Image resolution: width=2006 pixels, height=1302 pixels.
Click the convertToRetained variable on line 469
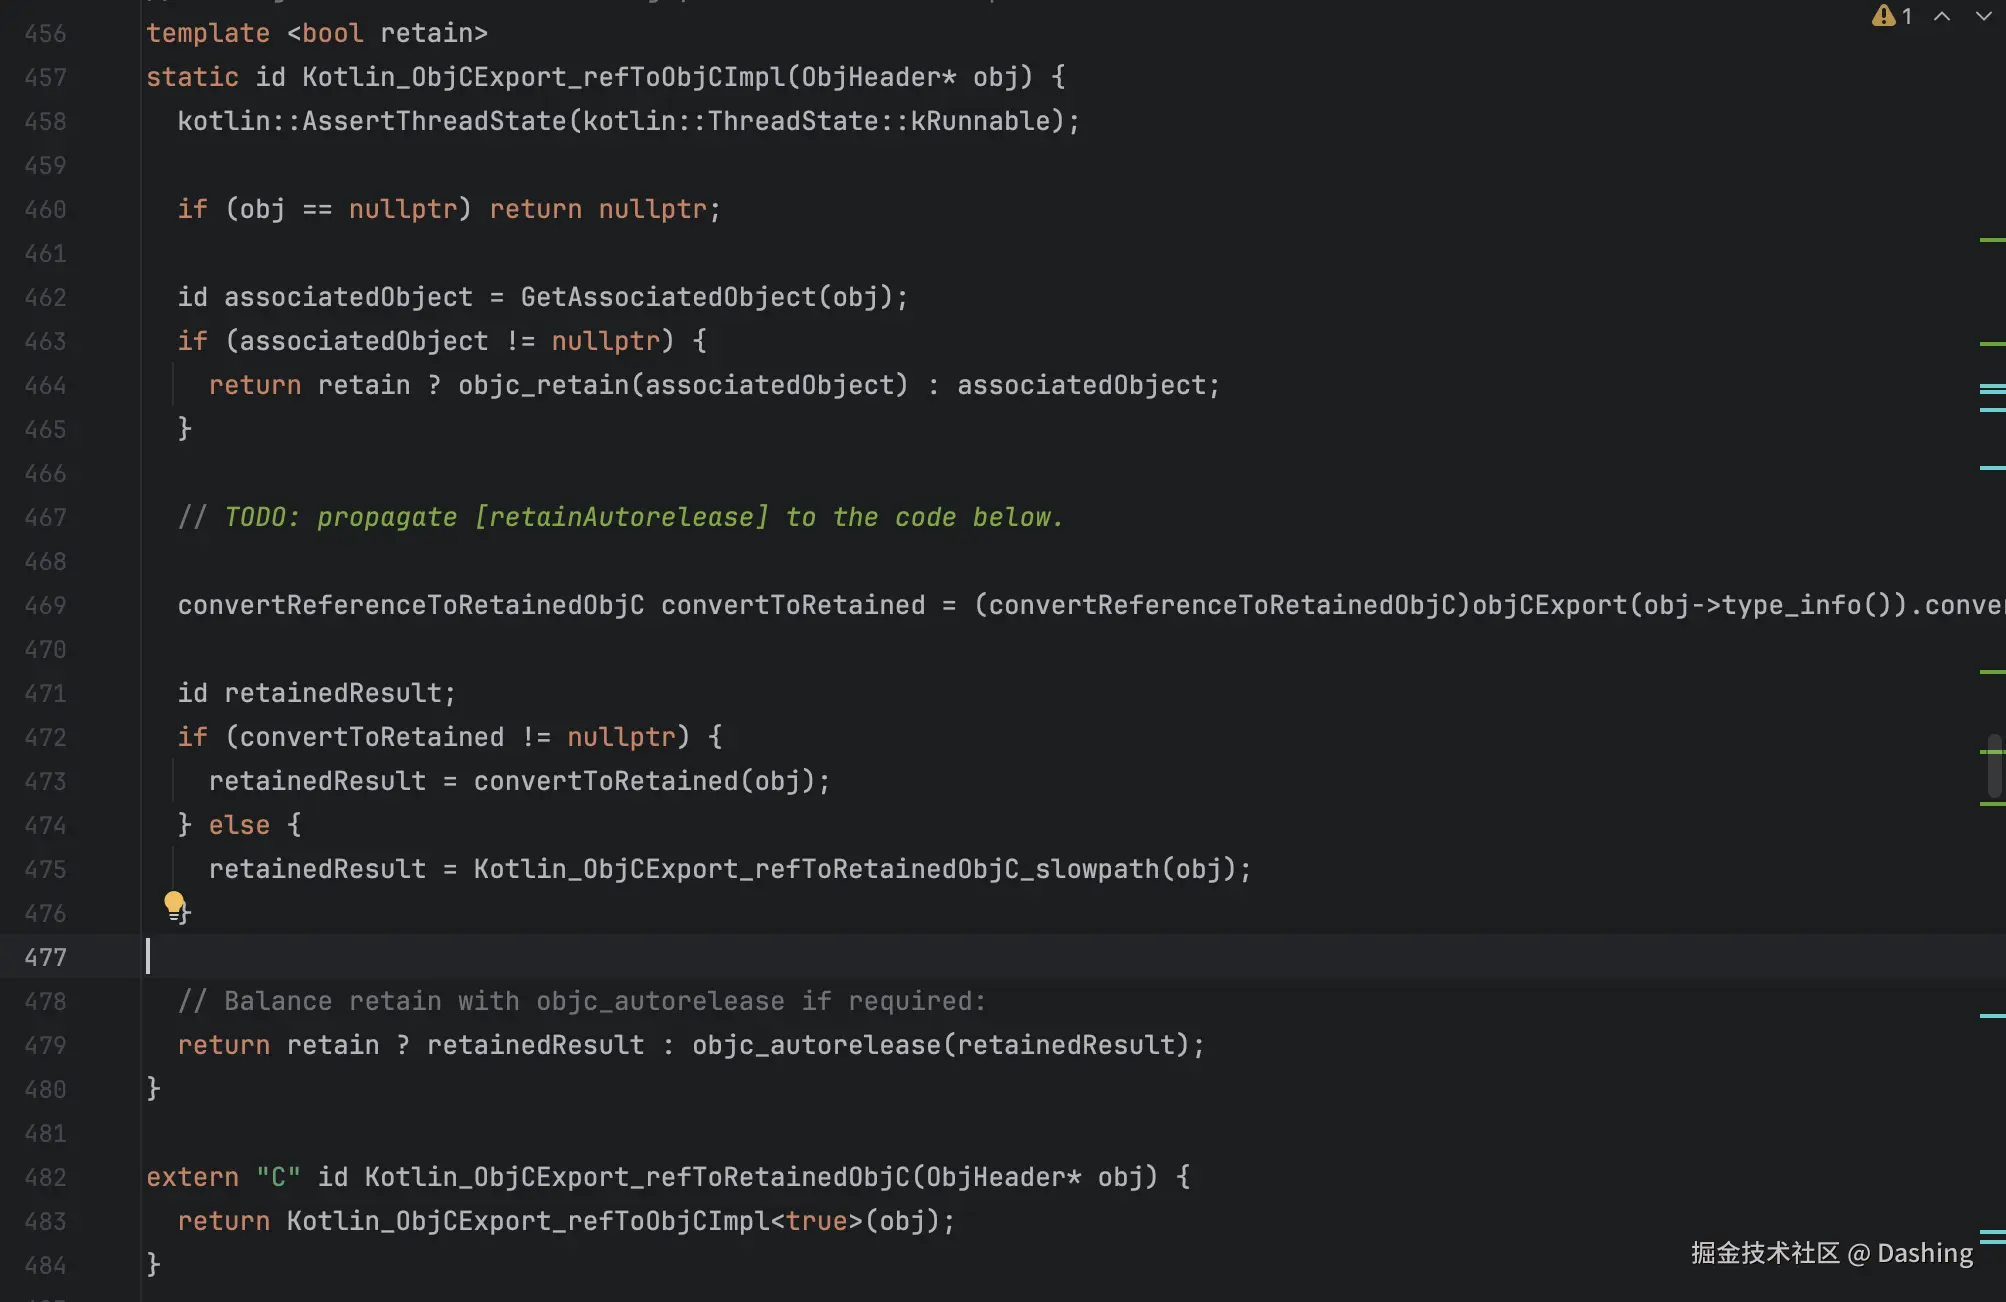coord(793,605)
